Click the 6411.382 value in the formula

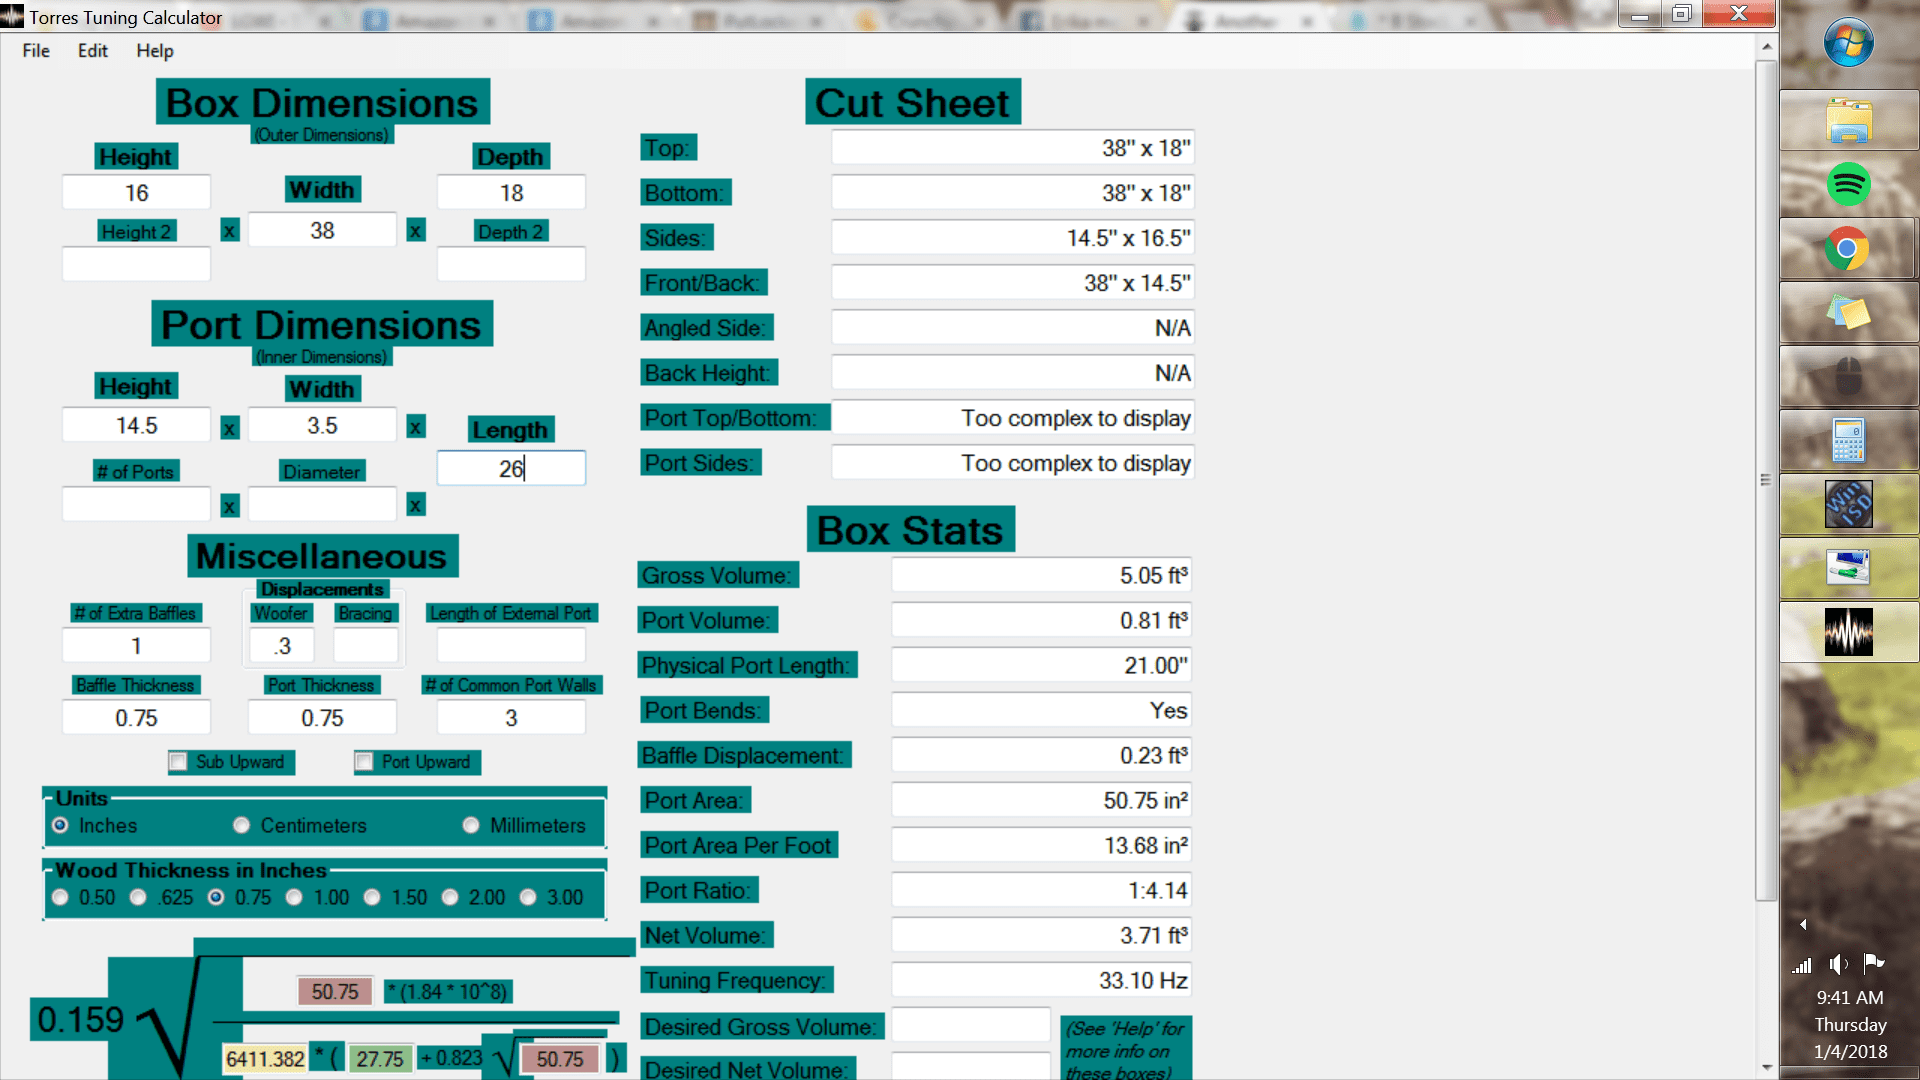[x=265, y=1059]
